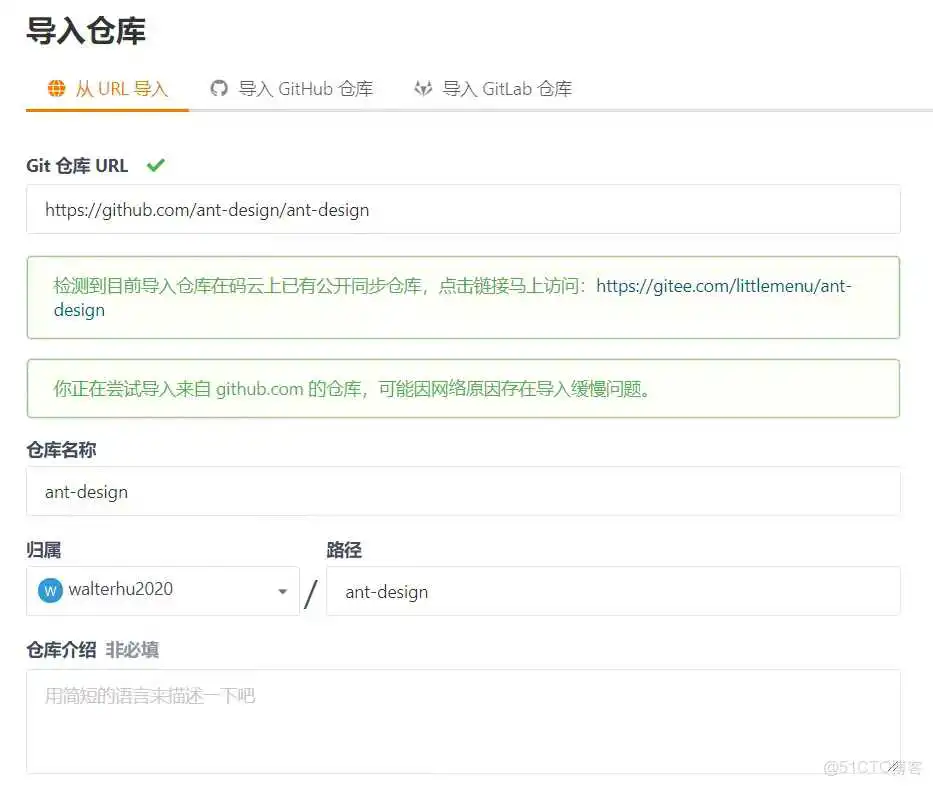Click the 导入仓库 page heading

pos(86,32)
